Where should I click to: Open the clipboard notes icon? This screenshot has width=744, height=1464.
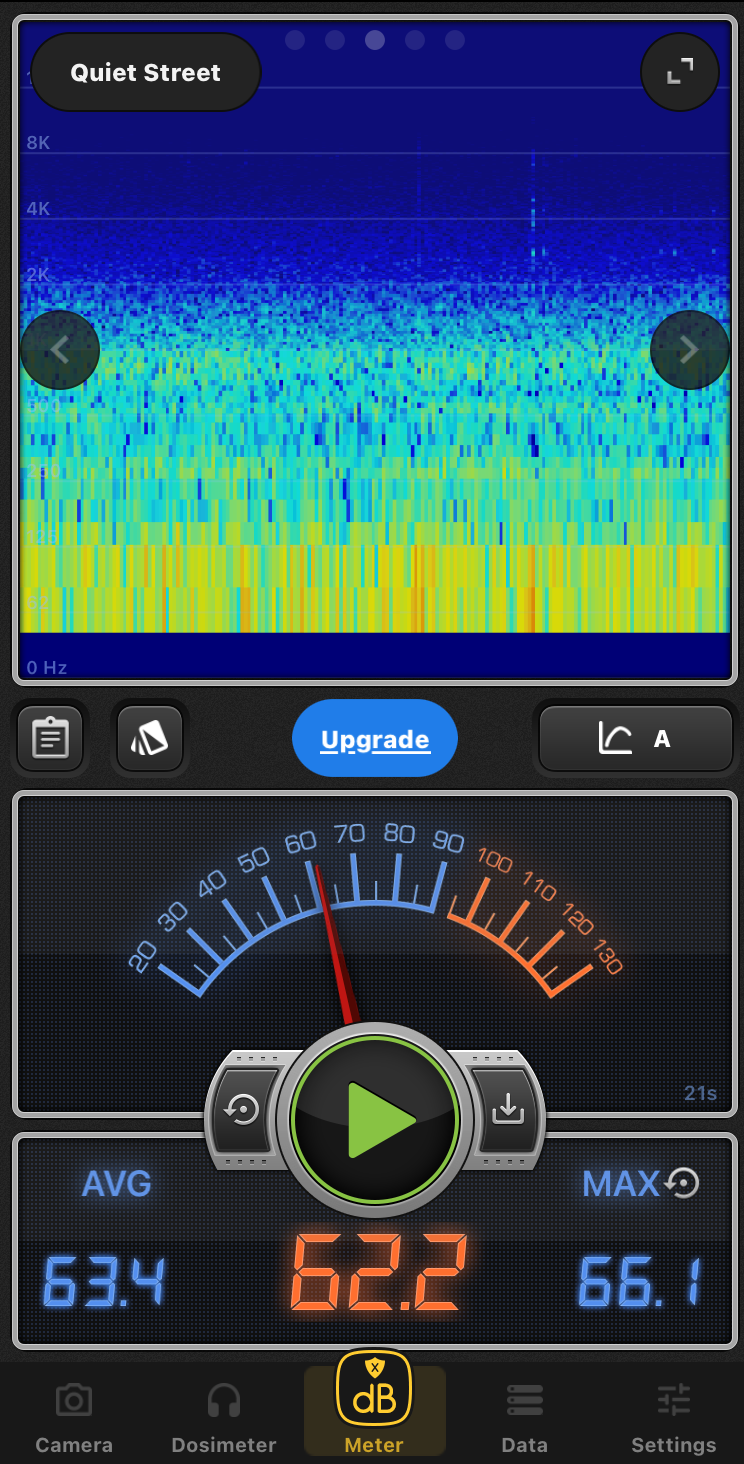(50, 739)
